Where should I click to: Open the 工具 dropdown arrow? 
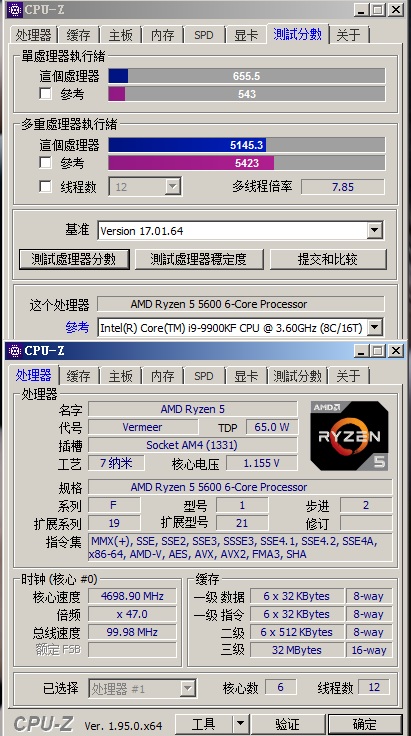[x=240, y=725]
